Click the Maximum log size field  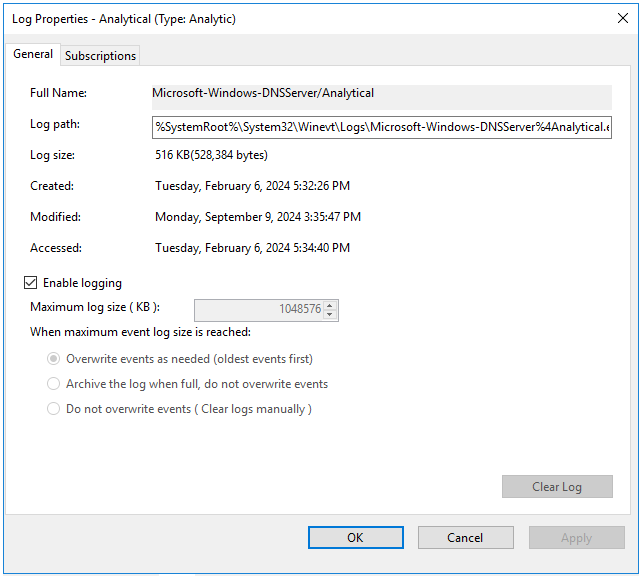point(258,310)
